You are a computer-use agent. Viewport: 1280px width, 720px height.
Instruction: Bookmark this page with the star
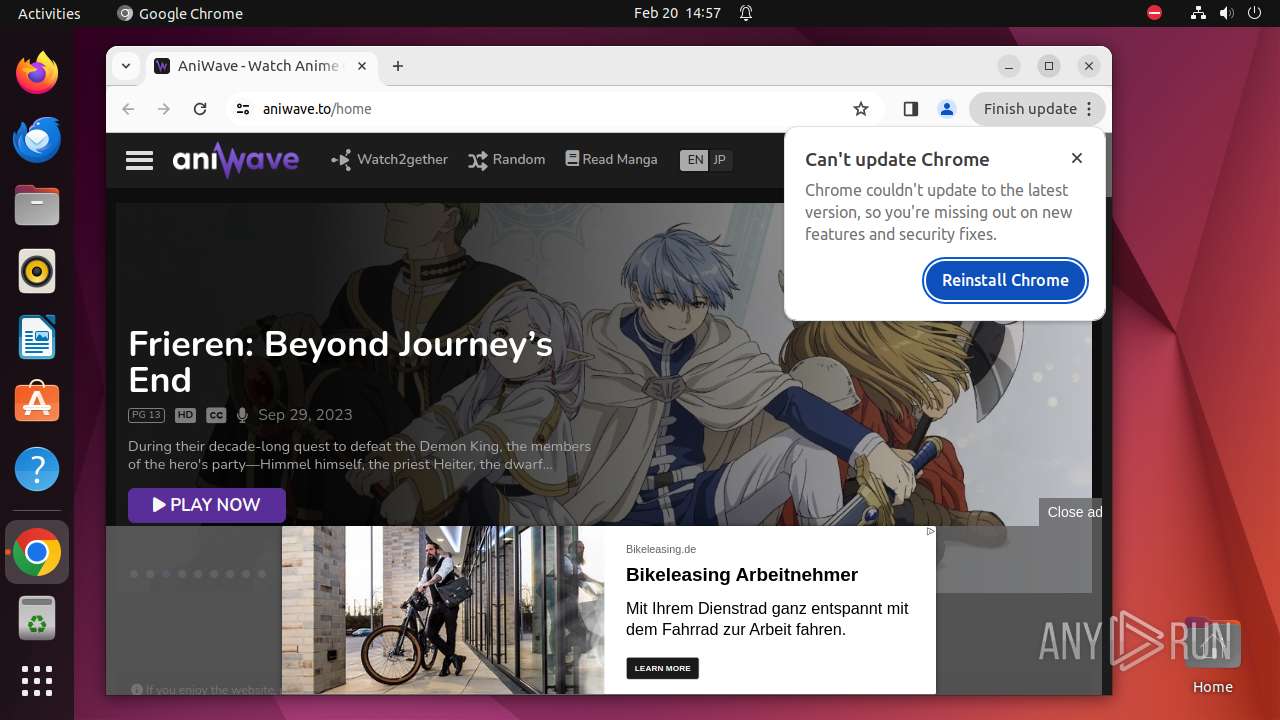[861, 109]
